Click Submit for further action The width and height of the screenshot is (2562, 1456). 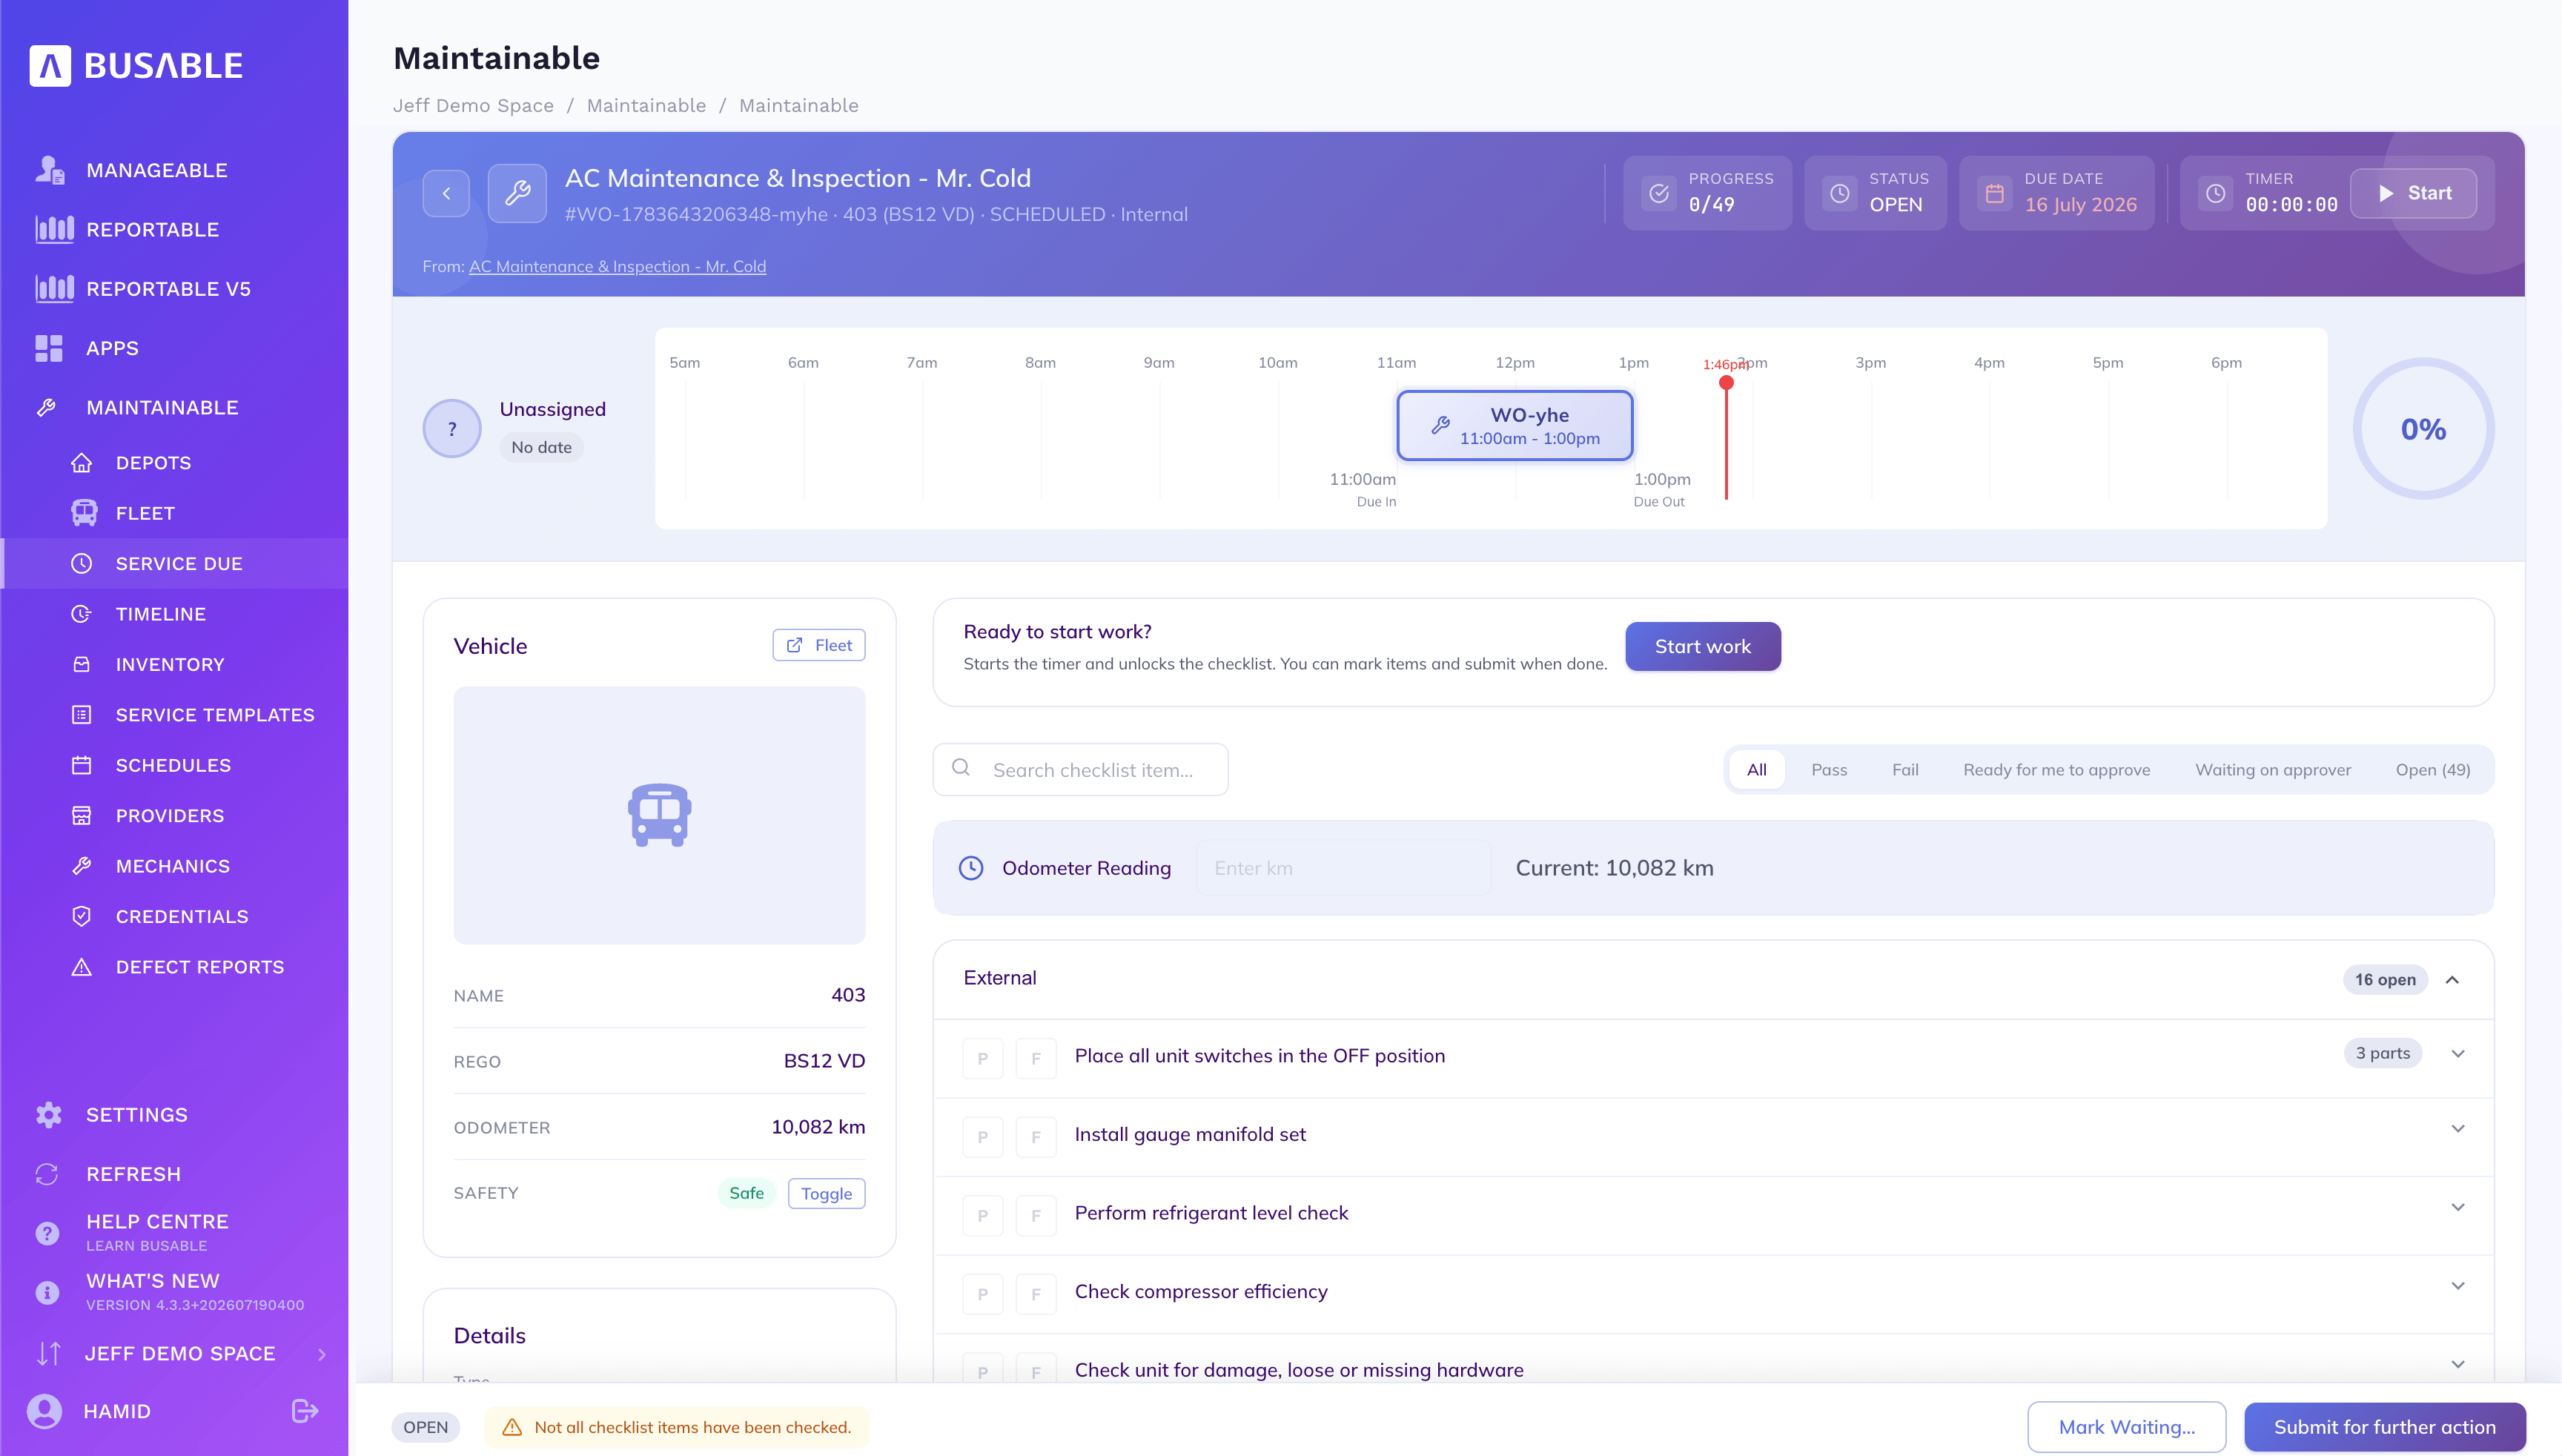[x=2384, y=1427]
